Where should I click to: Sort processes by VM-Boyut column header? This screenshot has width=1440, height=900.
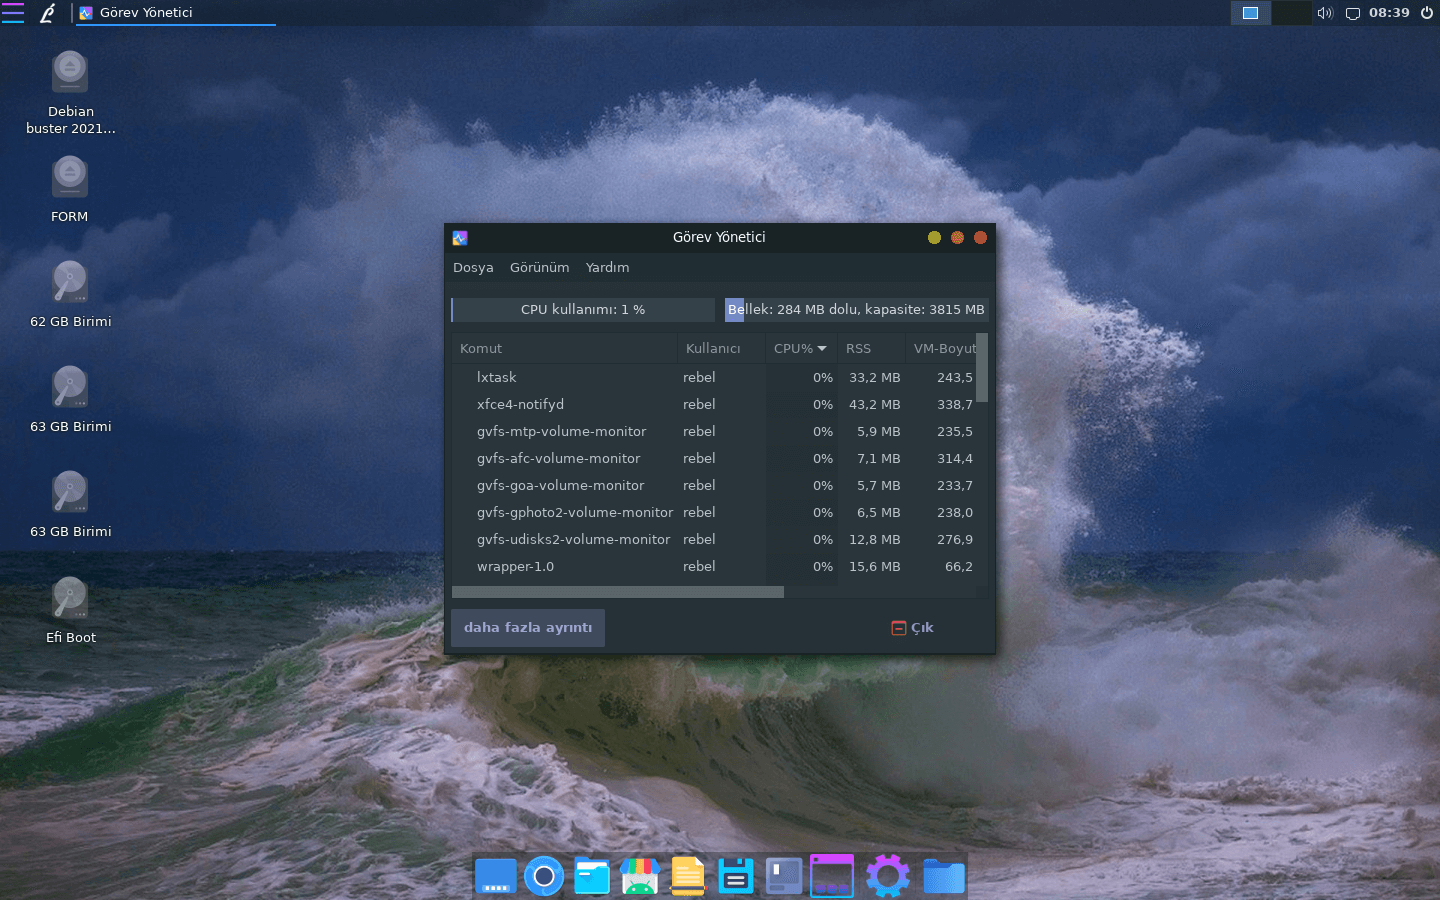pyautogui.click(x=941, y=349)
